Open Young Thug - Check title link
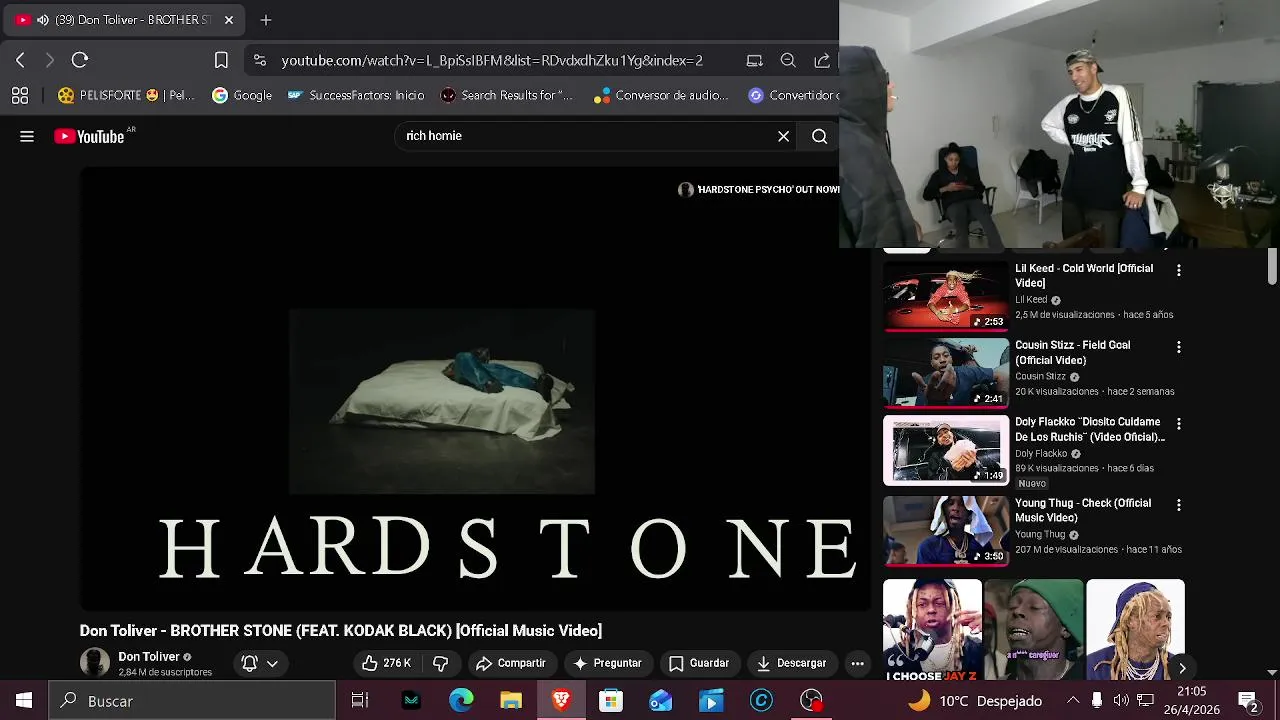 [1083, 510]
